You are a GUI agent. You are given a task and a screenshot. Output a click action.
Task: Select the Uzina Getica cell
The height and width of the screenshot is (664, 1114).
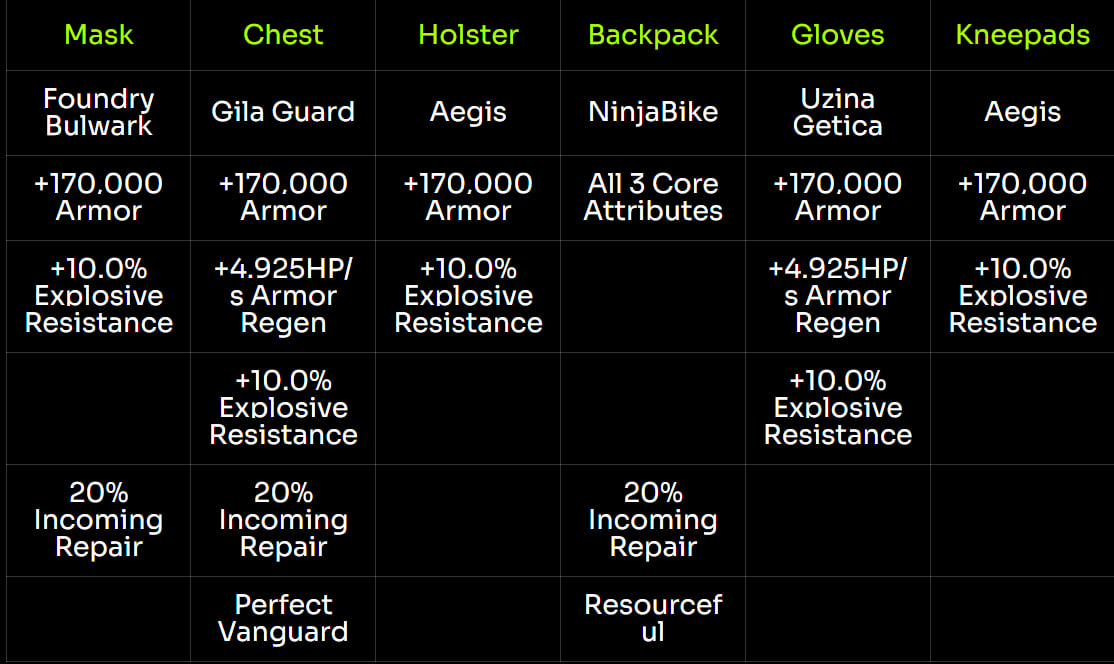[838, 112]
